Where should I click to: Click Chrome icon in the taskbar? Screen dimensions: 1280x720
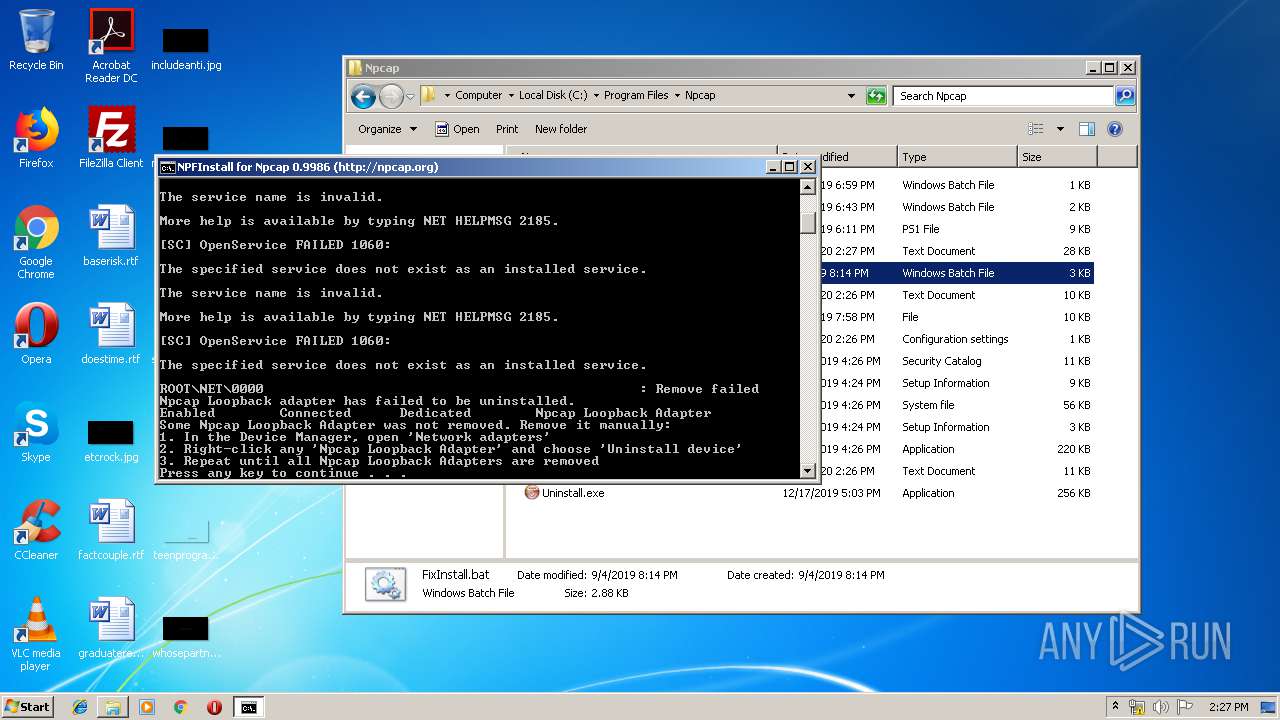point(180,707)
